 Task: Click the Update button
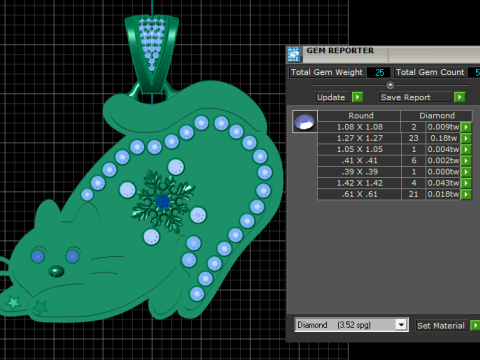click(x=333, y=97)
